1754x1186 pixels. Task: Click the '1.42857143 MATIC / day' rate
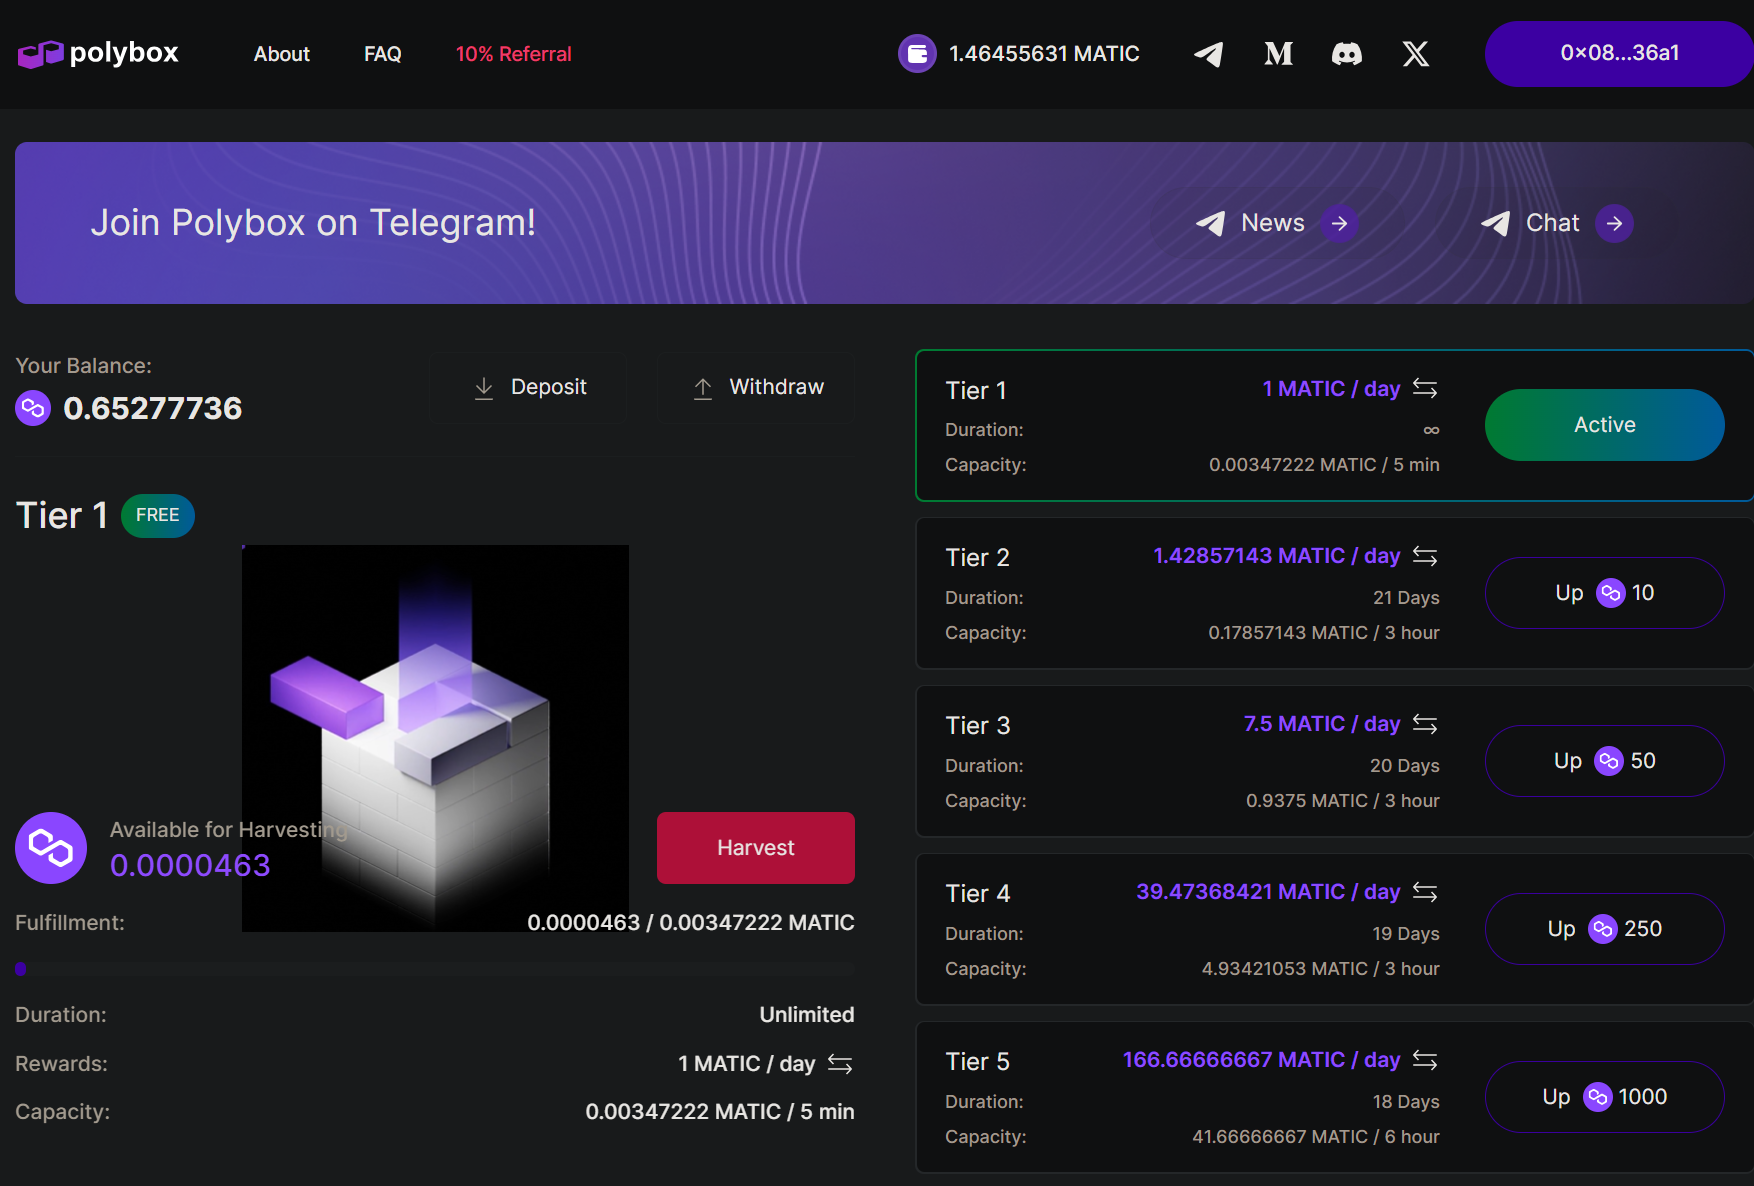click(x=1277, y=556)
